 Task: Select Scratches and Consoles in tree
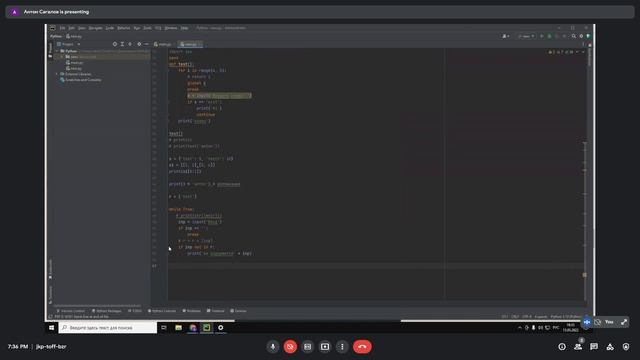pos(81,80)
